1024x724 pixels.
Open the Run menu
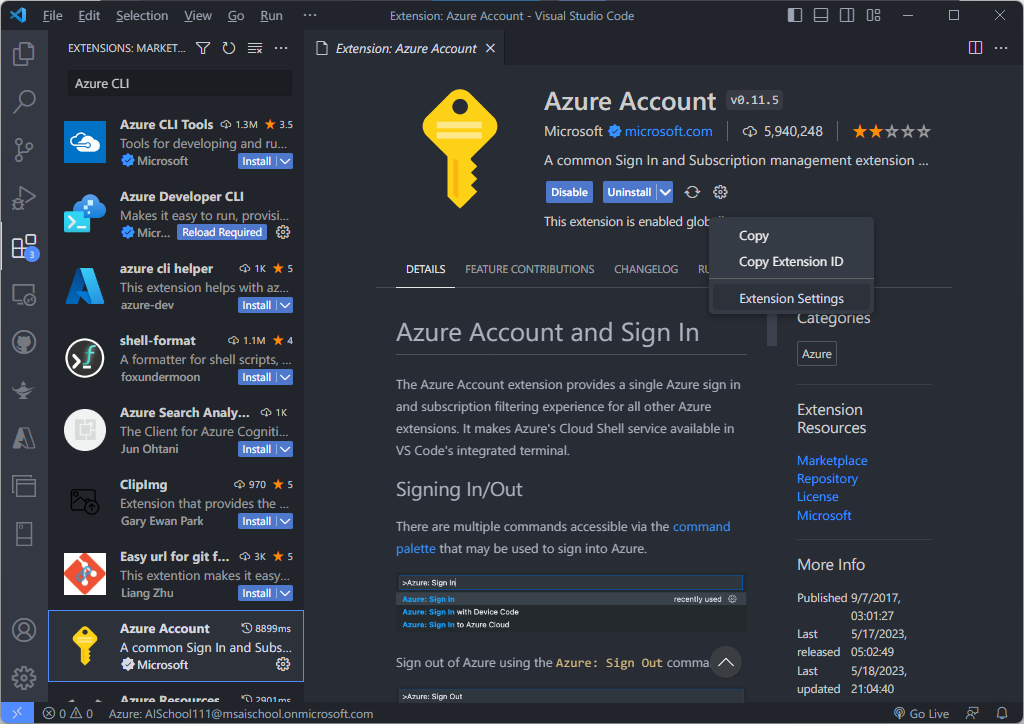coord(271,15)
